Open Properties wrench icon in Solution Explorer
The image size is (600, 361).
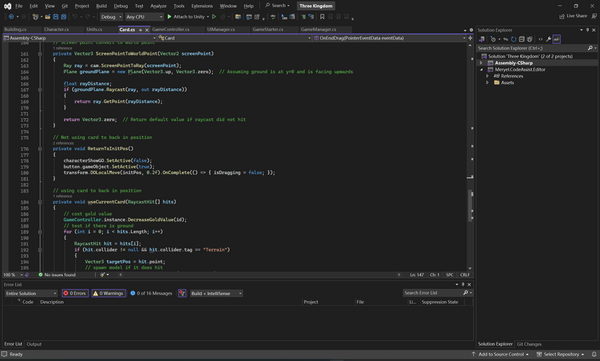tap(548, 39)
